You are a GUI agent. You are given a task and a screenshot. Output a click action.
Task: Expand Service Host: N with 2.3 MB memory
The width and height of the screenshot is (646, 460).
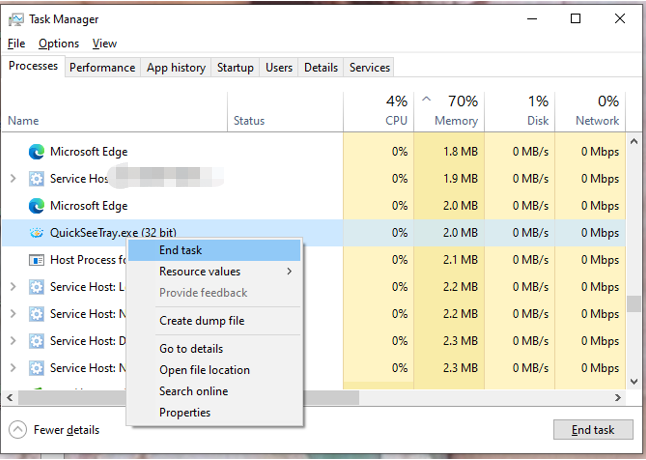coord(13,368)
